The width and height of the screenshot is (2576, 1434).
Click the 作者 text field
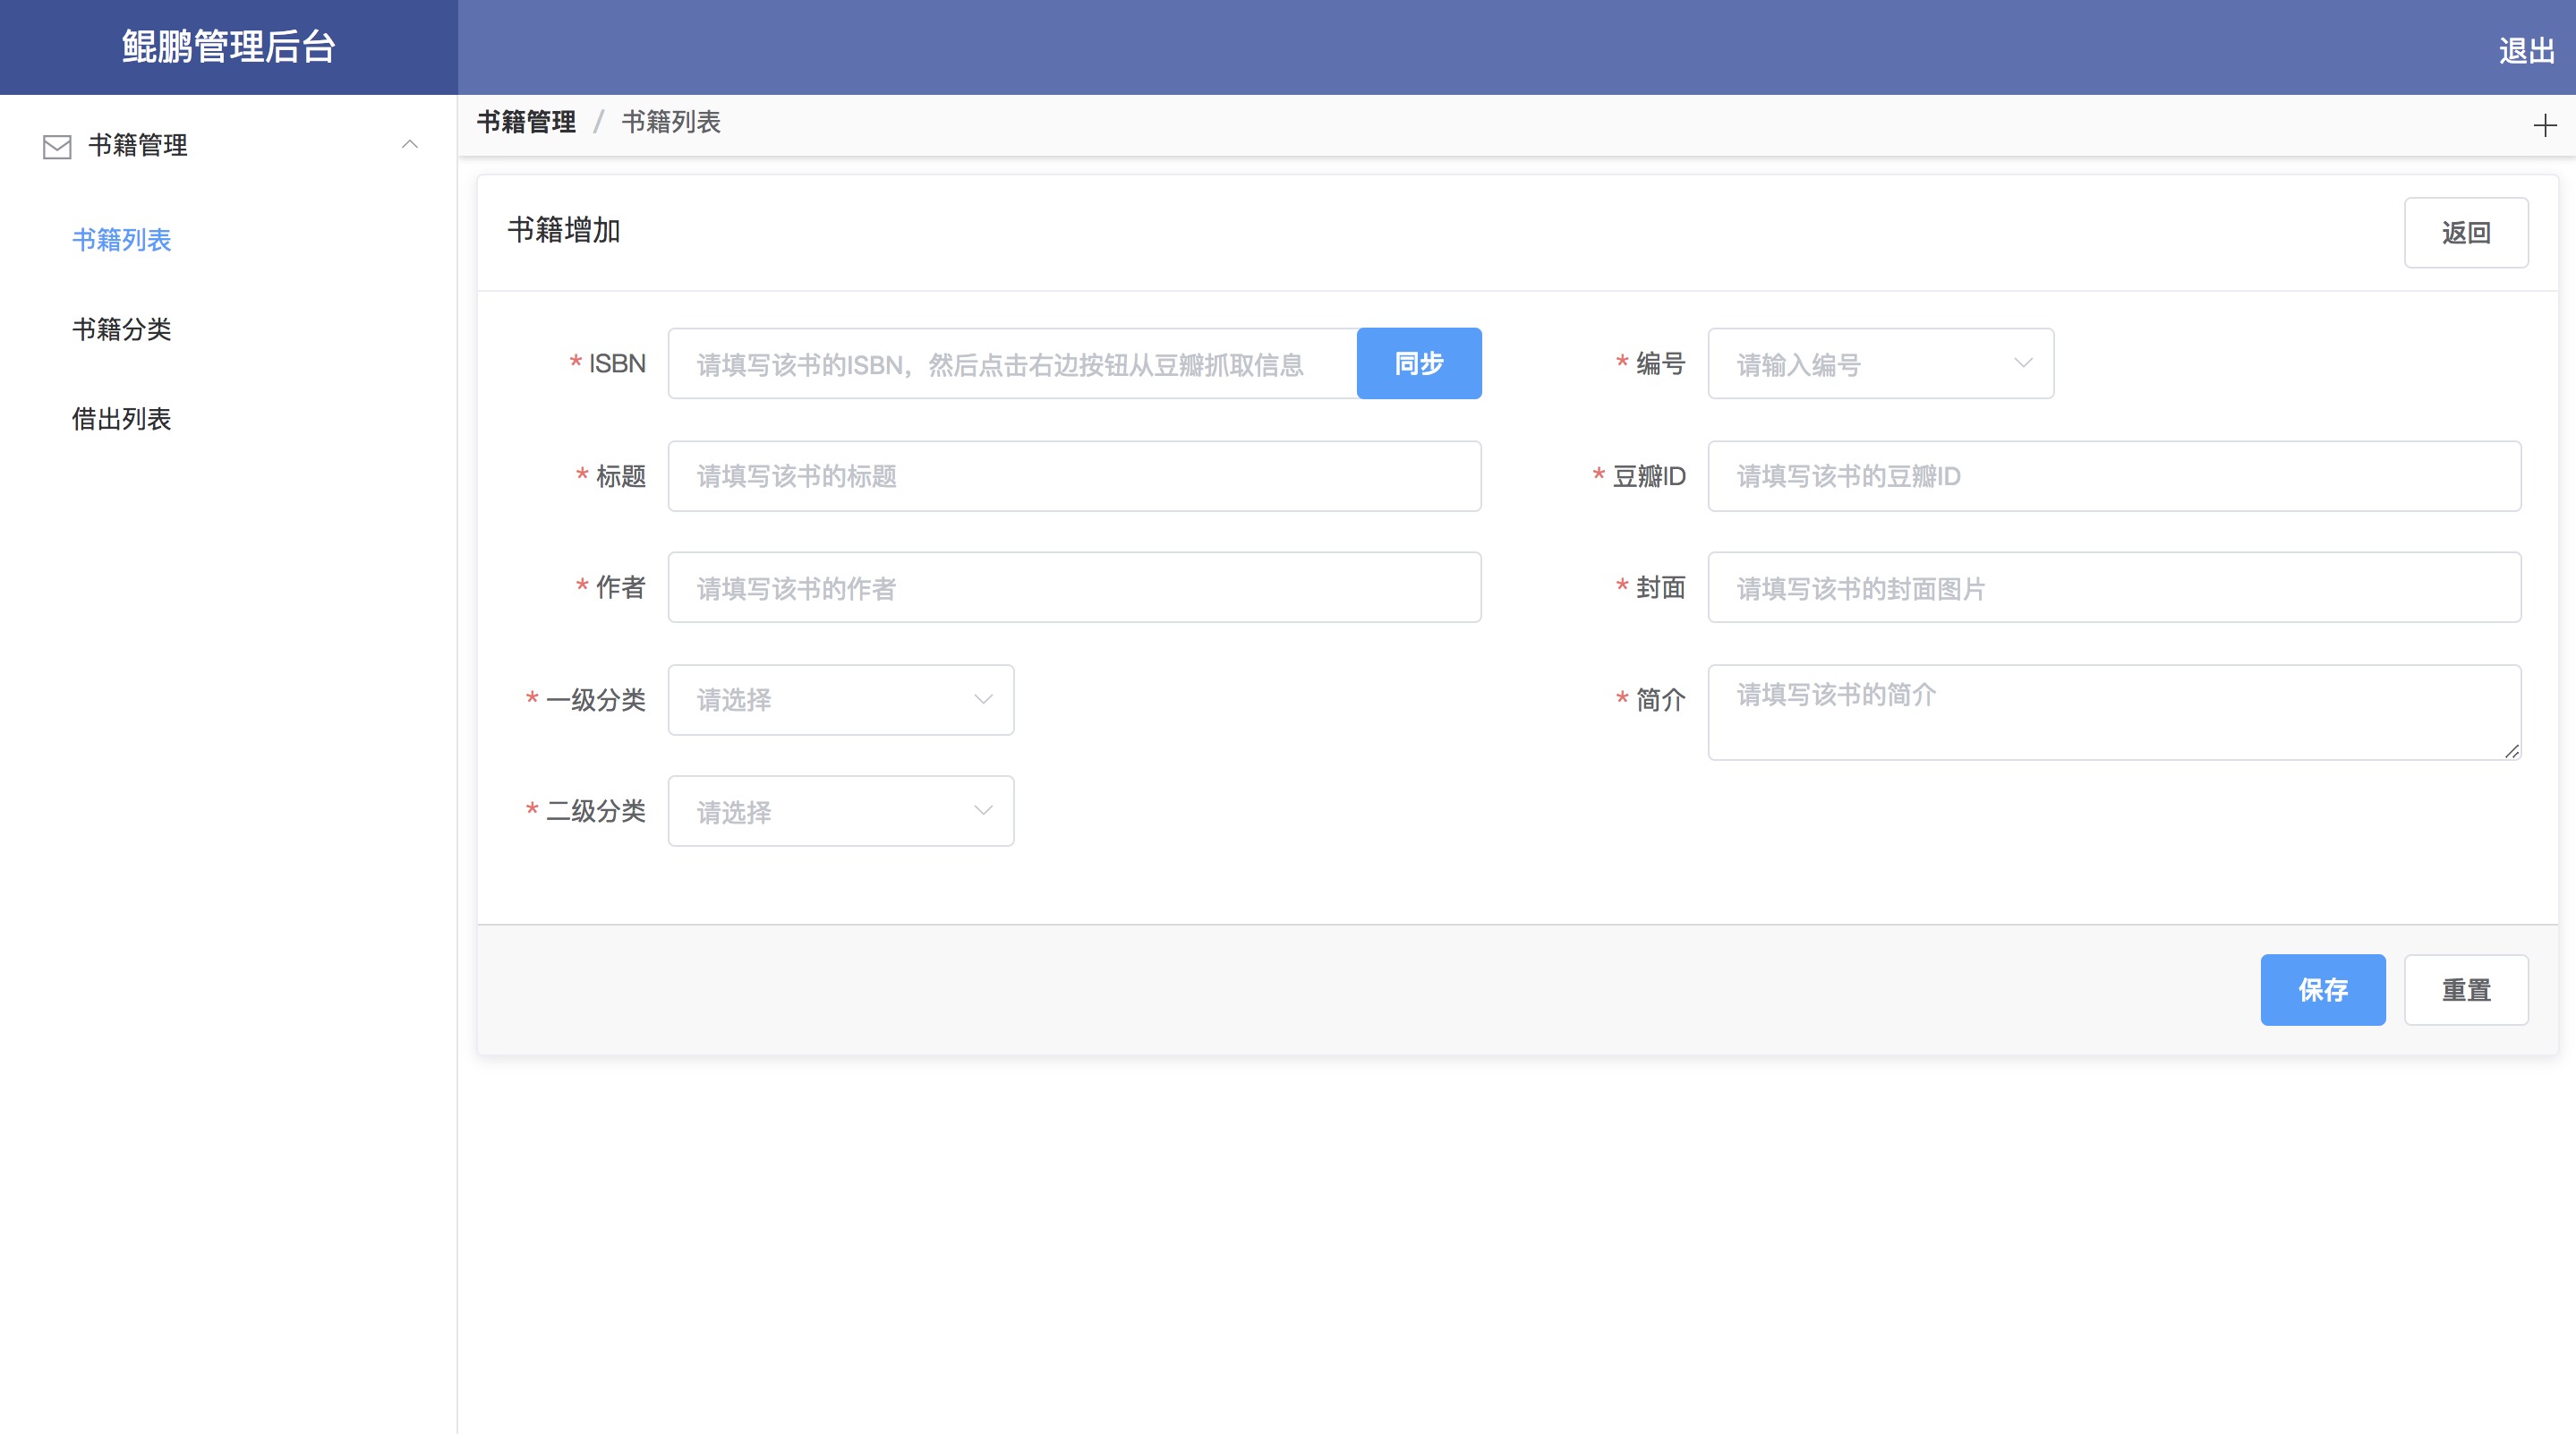(x=1074, y=587)
